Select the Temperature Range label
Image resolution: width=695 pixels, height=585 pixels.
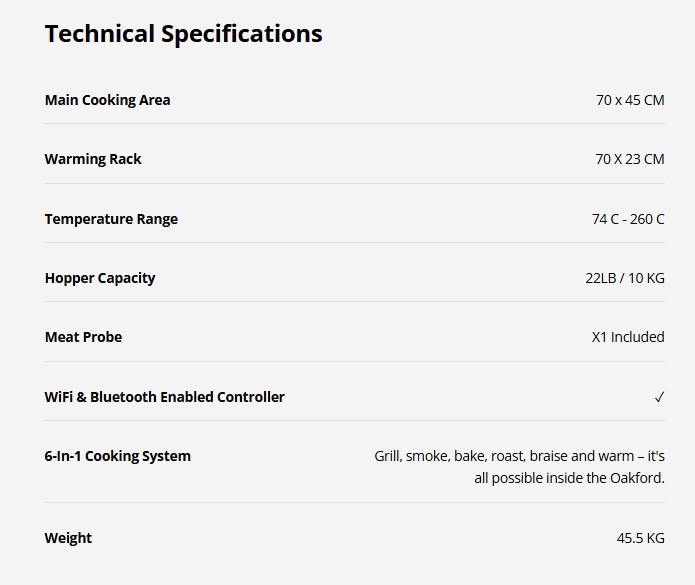tap(111, 219)
